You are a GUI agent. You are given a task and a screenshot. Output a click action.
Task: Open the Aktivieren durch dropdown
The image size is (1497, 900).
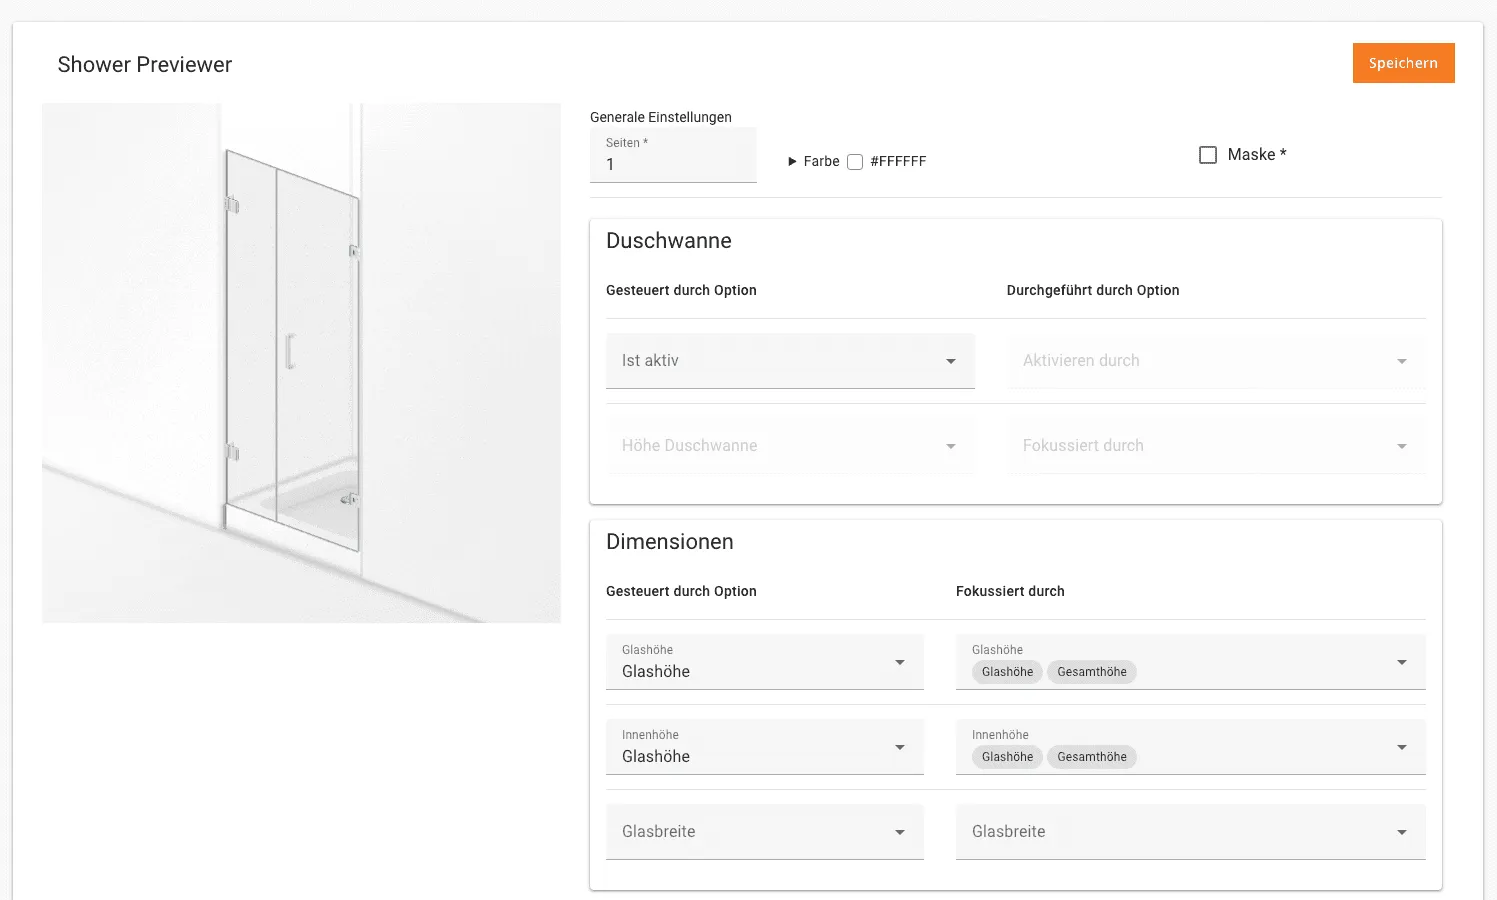[x=1216, y=361]
